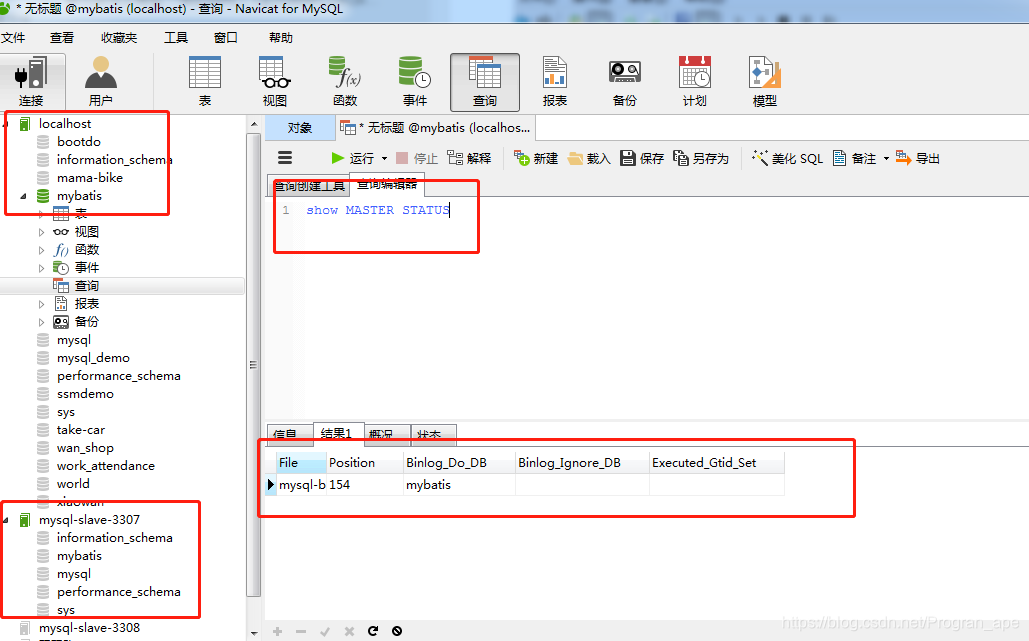Switch to the 结果1 result tab
This screenshot has width=1029, height=641.
pos(338,433)
